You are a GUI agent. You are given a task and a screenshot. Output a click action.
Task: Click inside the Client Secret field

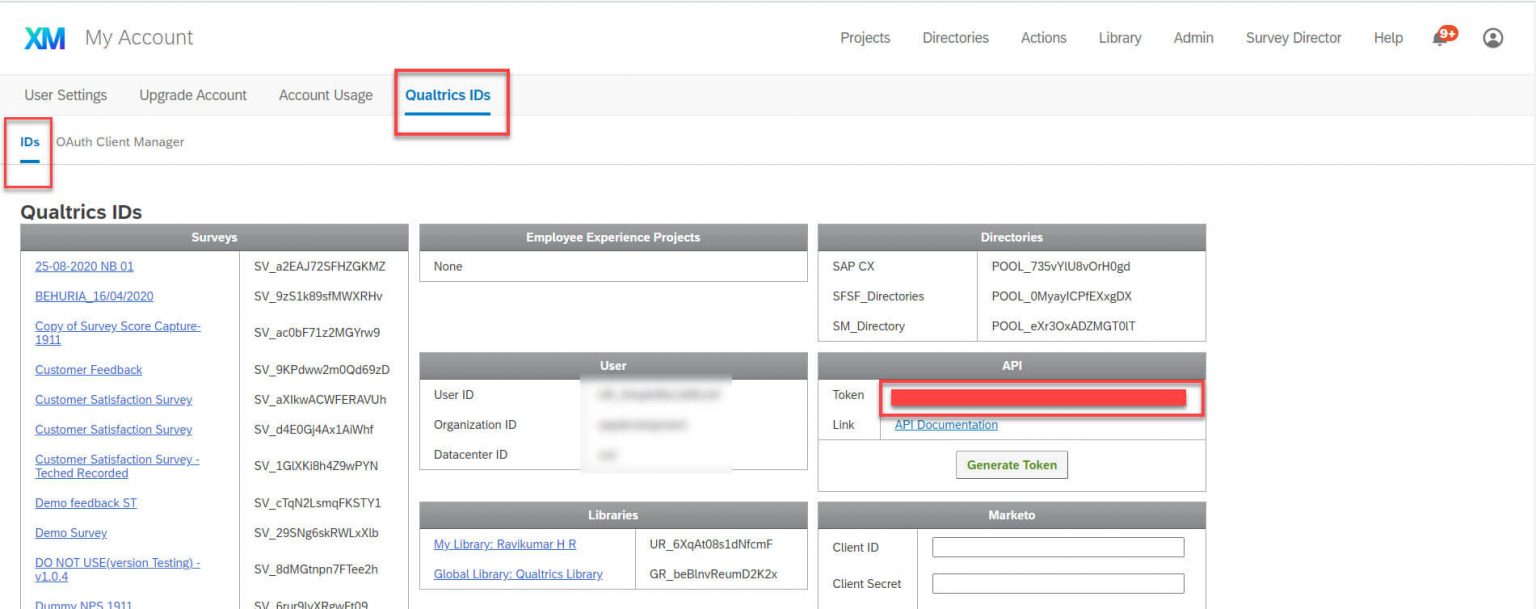pos(1055,583)
